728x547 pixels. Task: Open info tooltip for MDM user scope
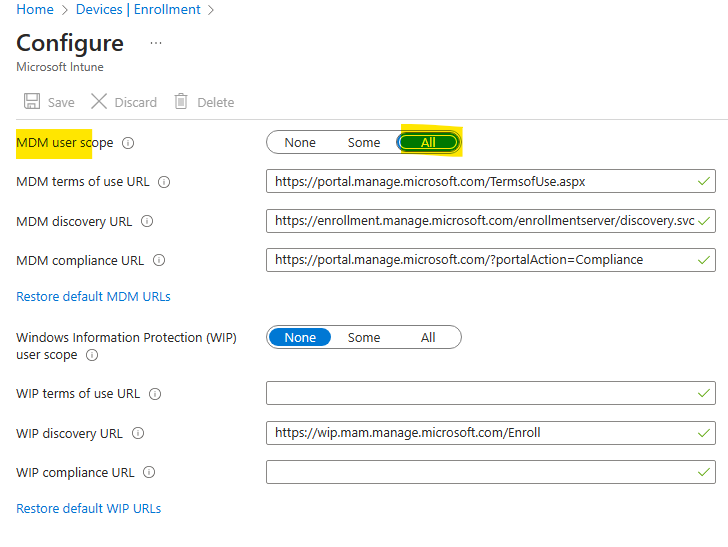(x=128, y=143)
